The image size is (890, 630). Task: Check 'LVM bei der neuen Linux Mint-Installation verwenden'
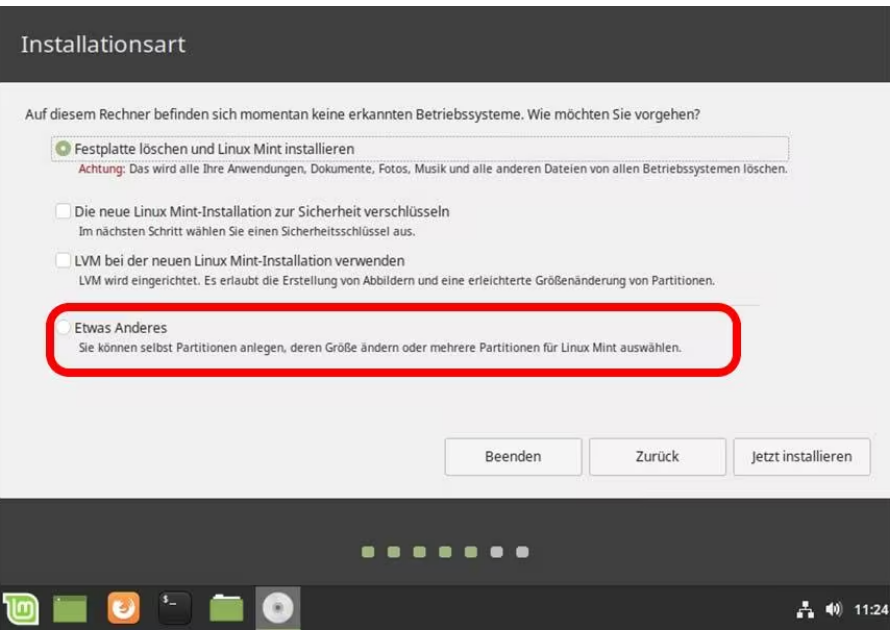[x=64, y=260]
